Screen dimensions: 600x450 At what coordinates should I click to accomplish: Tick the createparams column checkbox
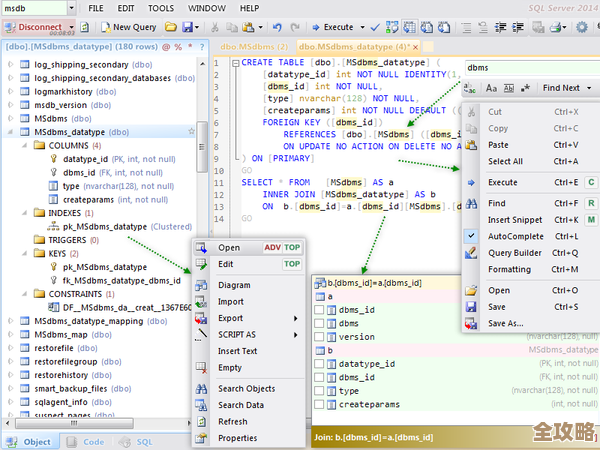[320, 404]
